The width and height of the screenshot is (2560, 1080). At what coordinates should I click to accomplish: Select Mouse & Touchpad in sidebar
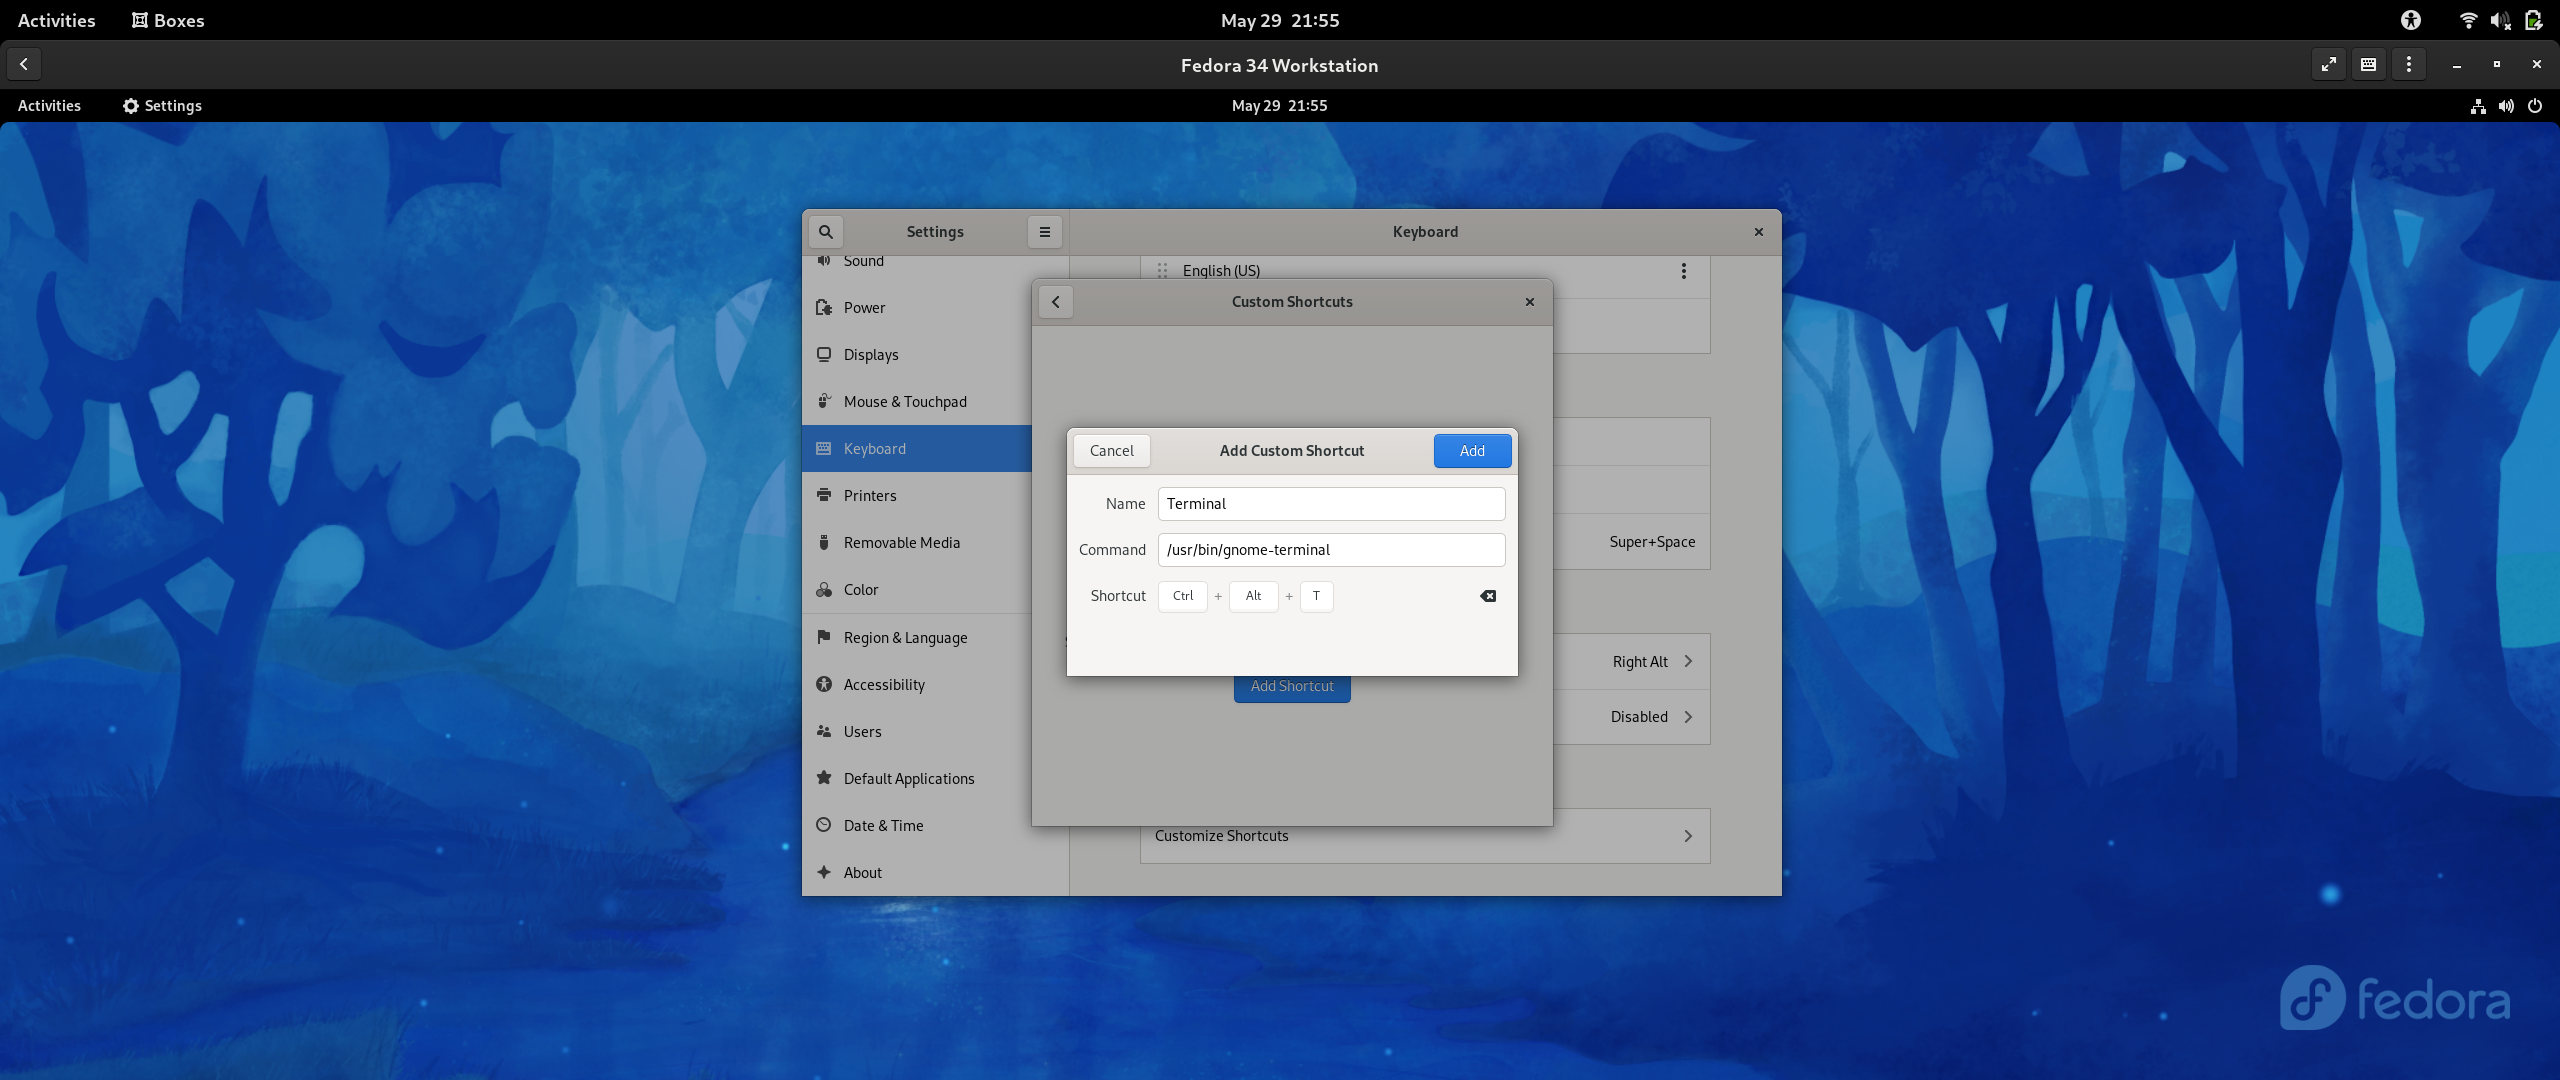tap(917, 402)
